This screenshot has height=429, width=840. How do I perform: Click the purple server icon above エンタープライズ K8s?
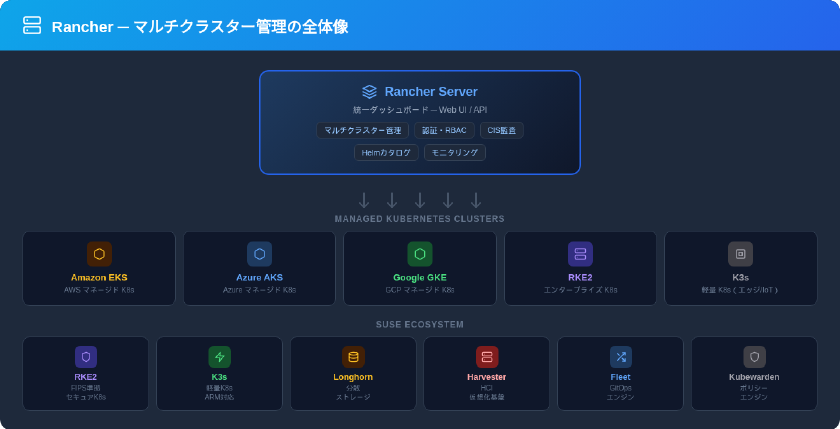point(580,254)
